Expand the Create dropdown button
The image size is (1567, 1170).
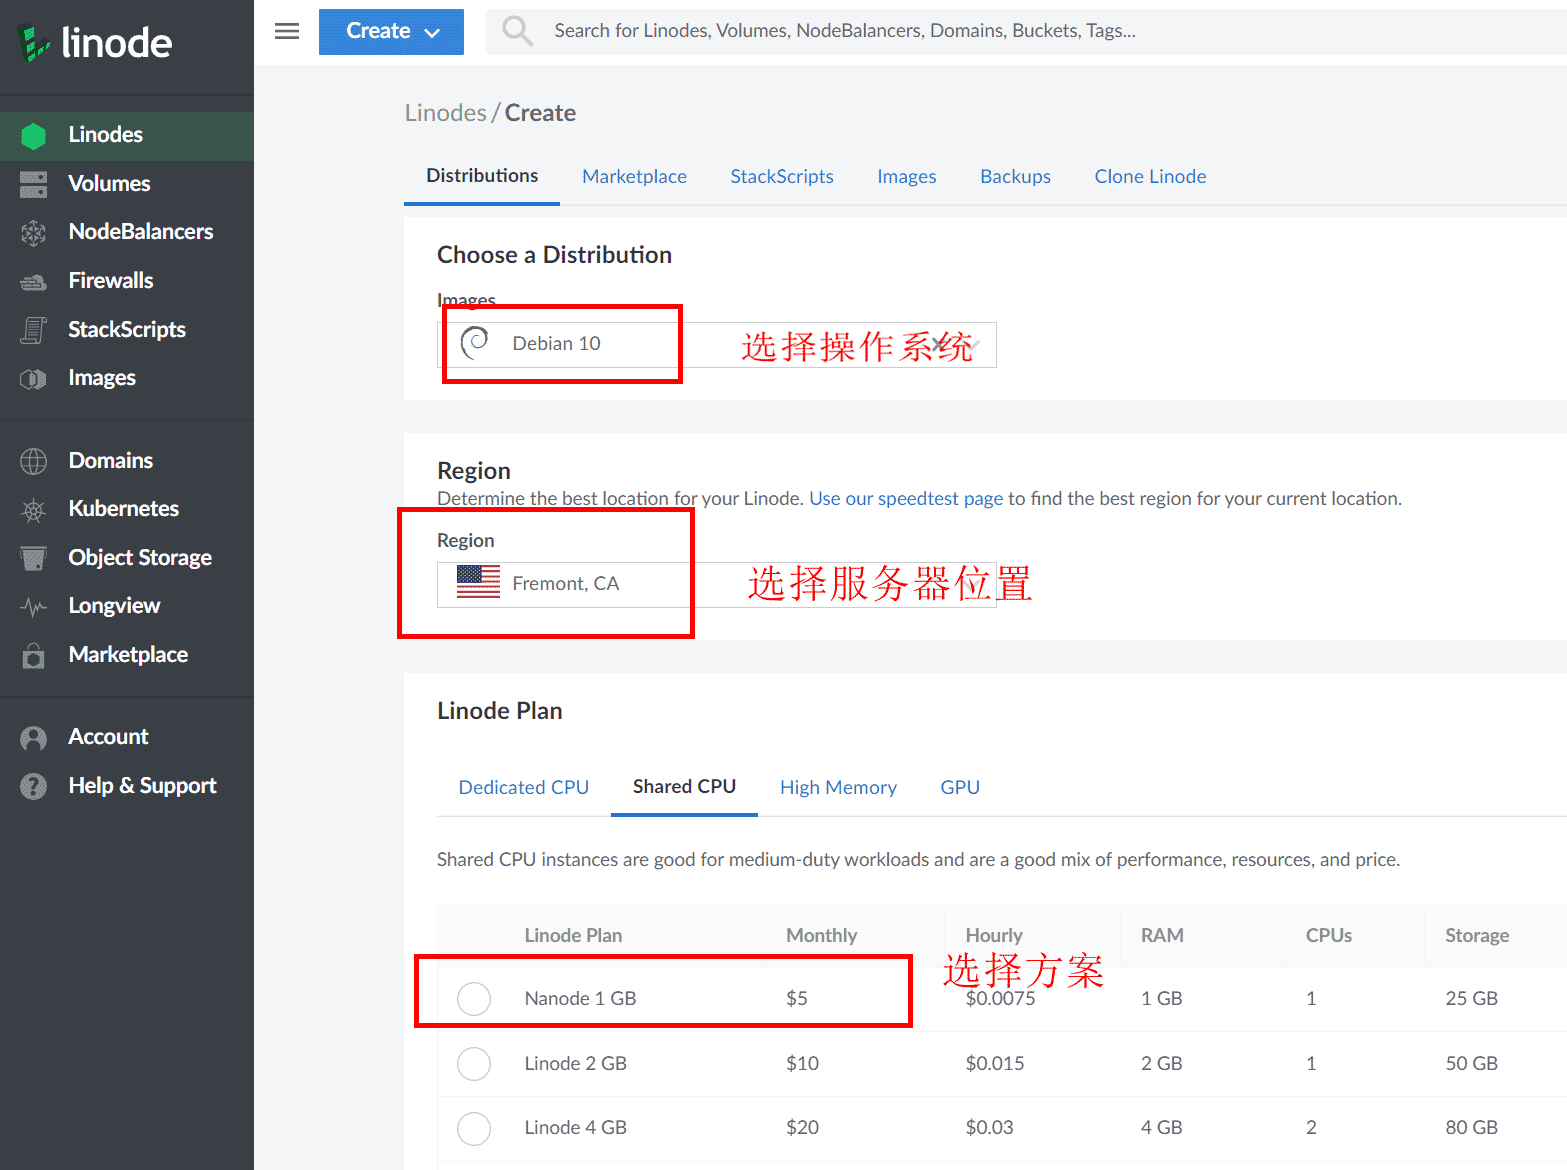click(x=391, y=32)
